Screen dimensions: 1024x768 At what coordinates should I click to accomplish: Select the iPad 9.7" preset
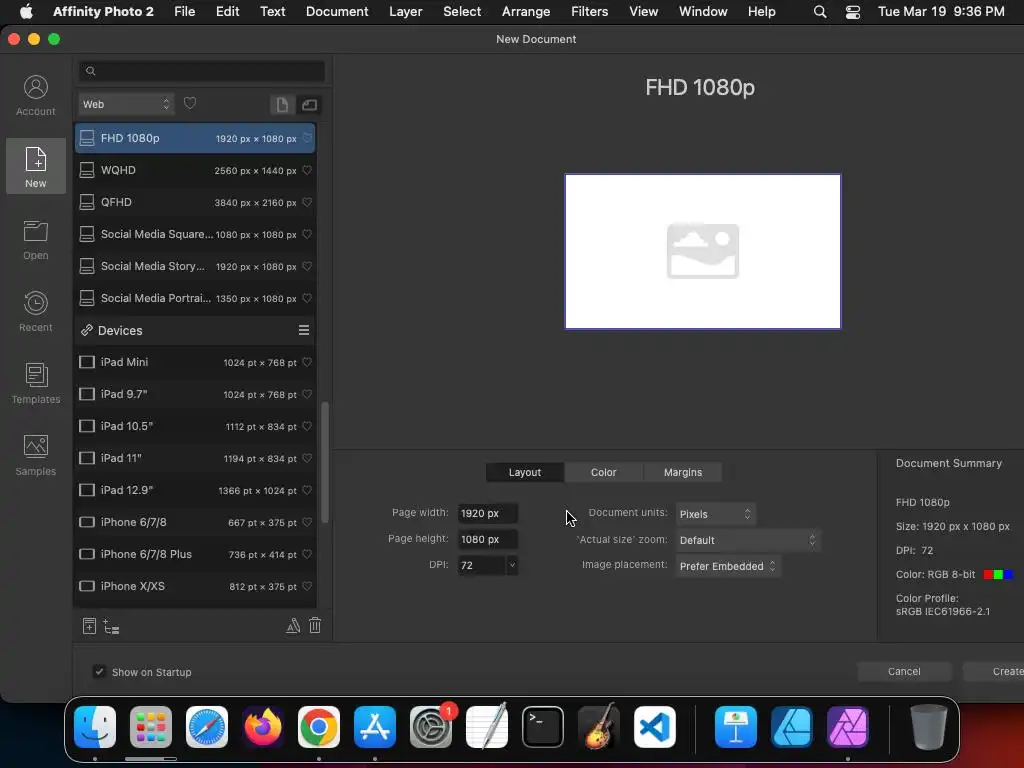click(195, 394)
